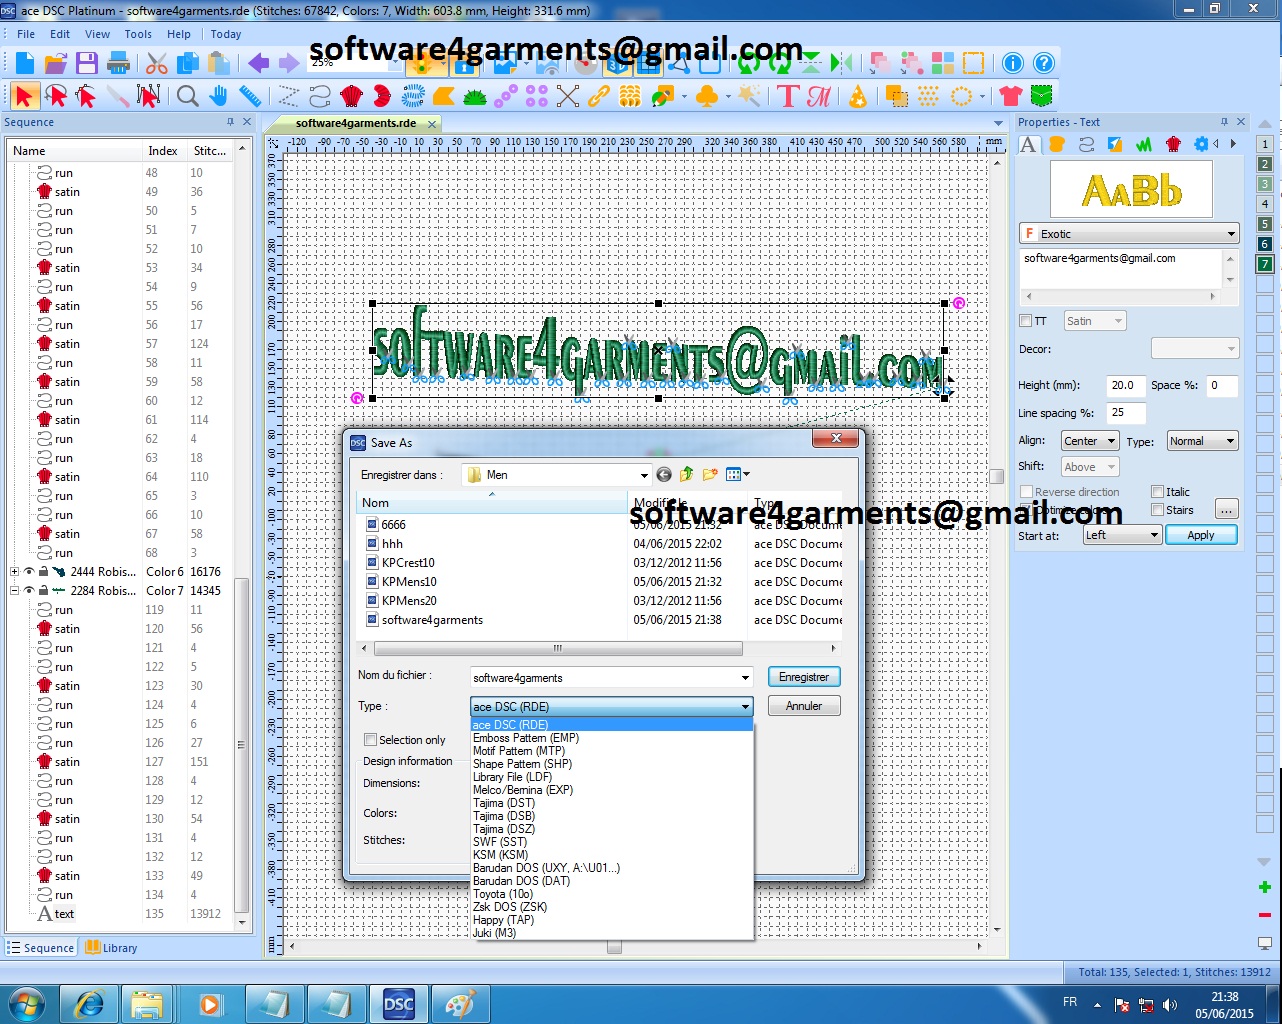Click the Enregistrer button
The height and width of the screenshot is (1024, 1282).
pyautogui.click(x=804, y=677)
